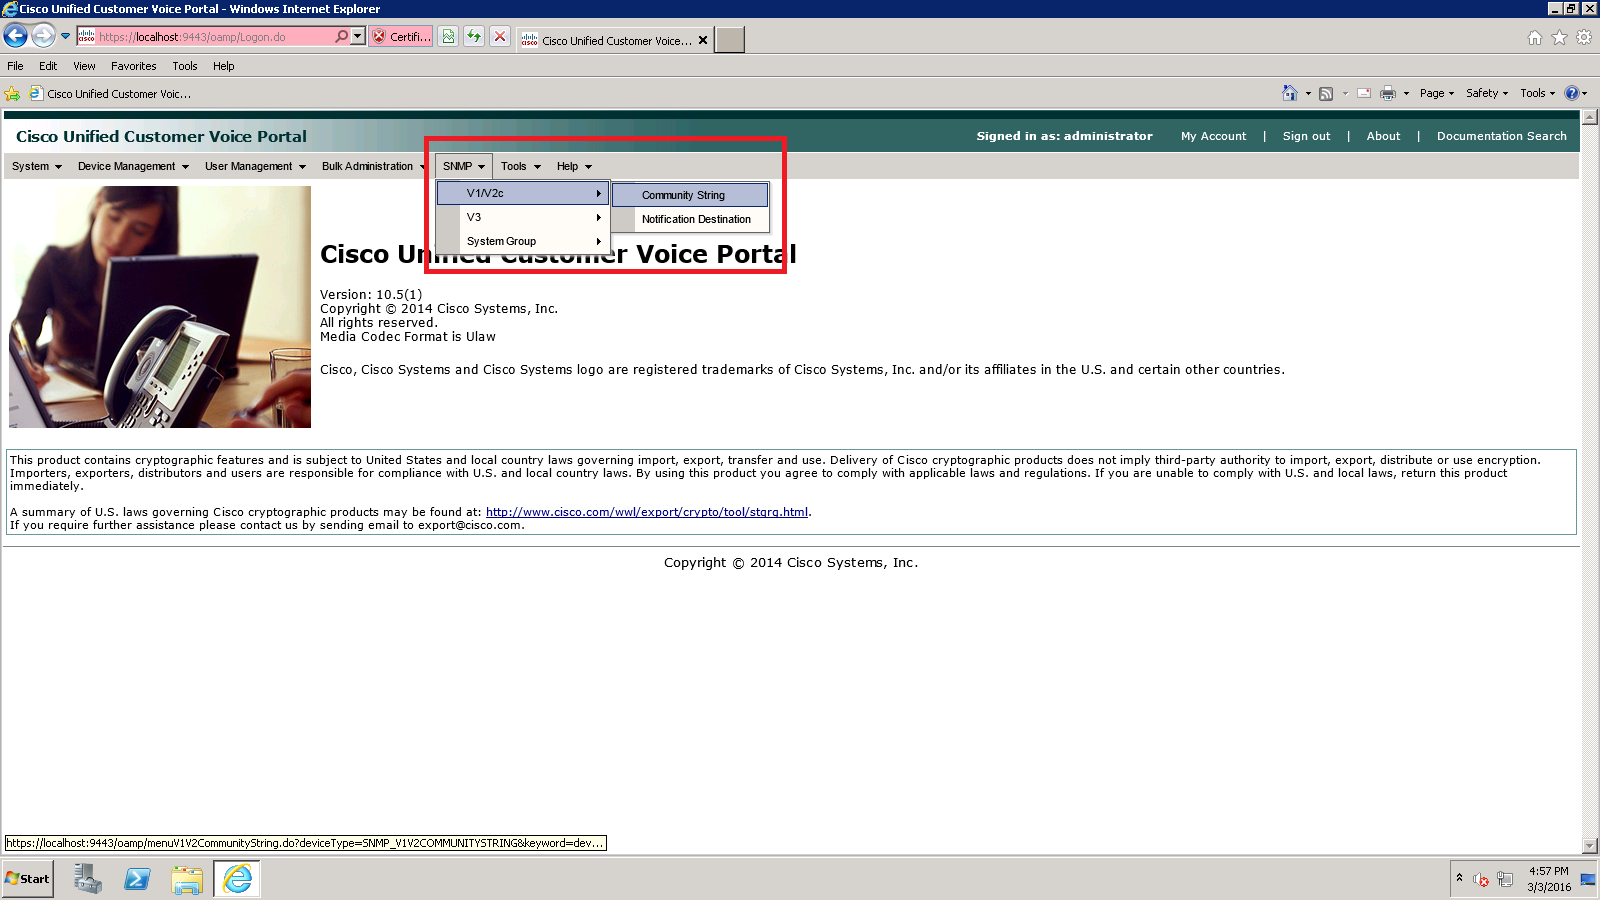Expand the Bulk Administration menu

(x=373, y=166)
